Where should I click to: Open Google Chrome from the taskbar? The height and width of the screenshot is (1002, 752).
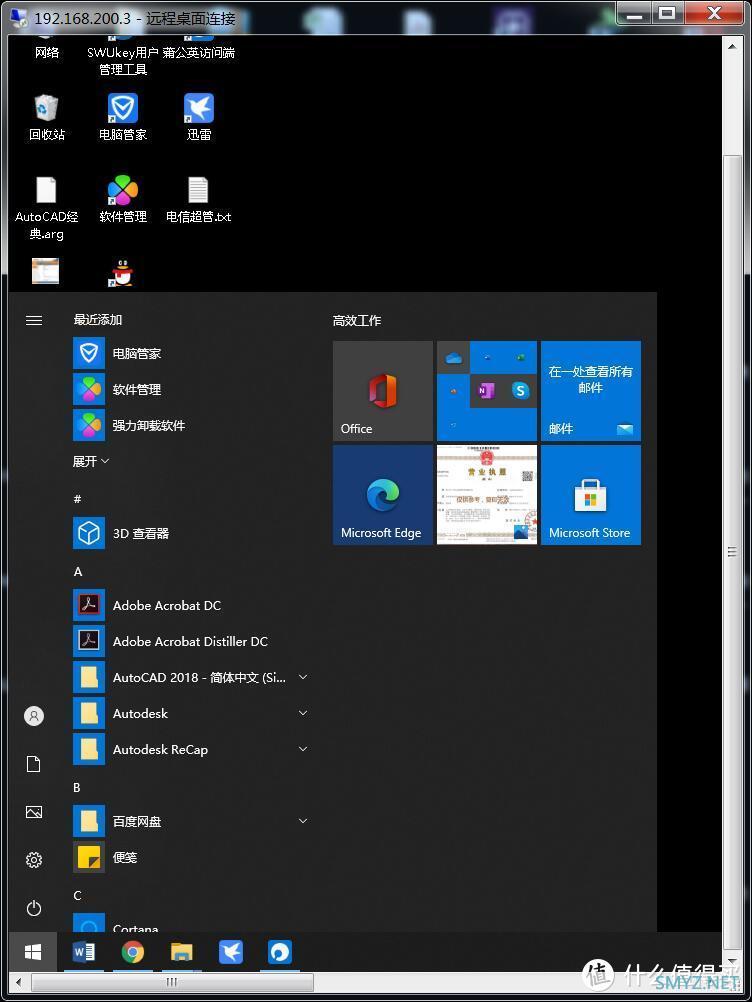click(x=132, y=952)
